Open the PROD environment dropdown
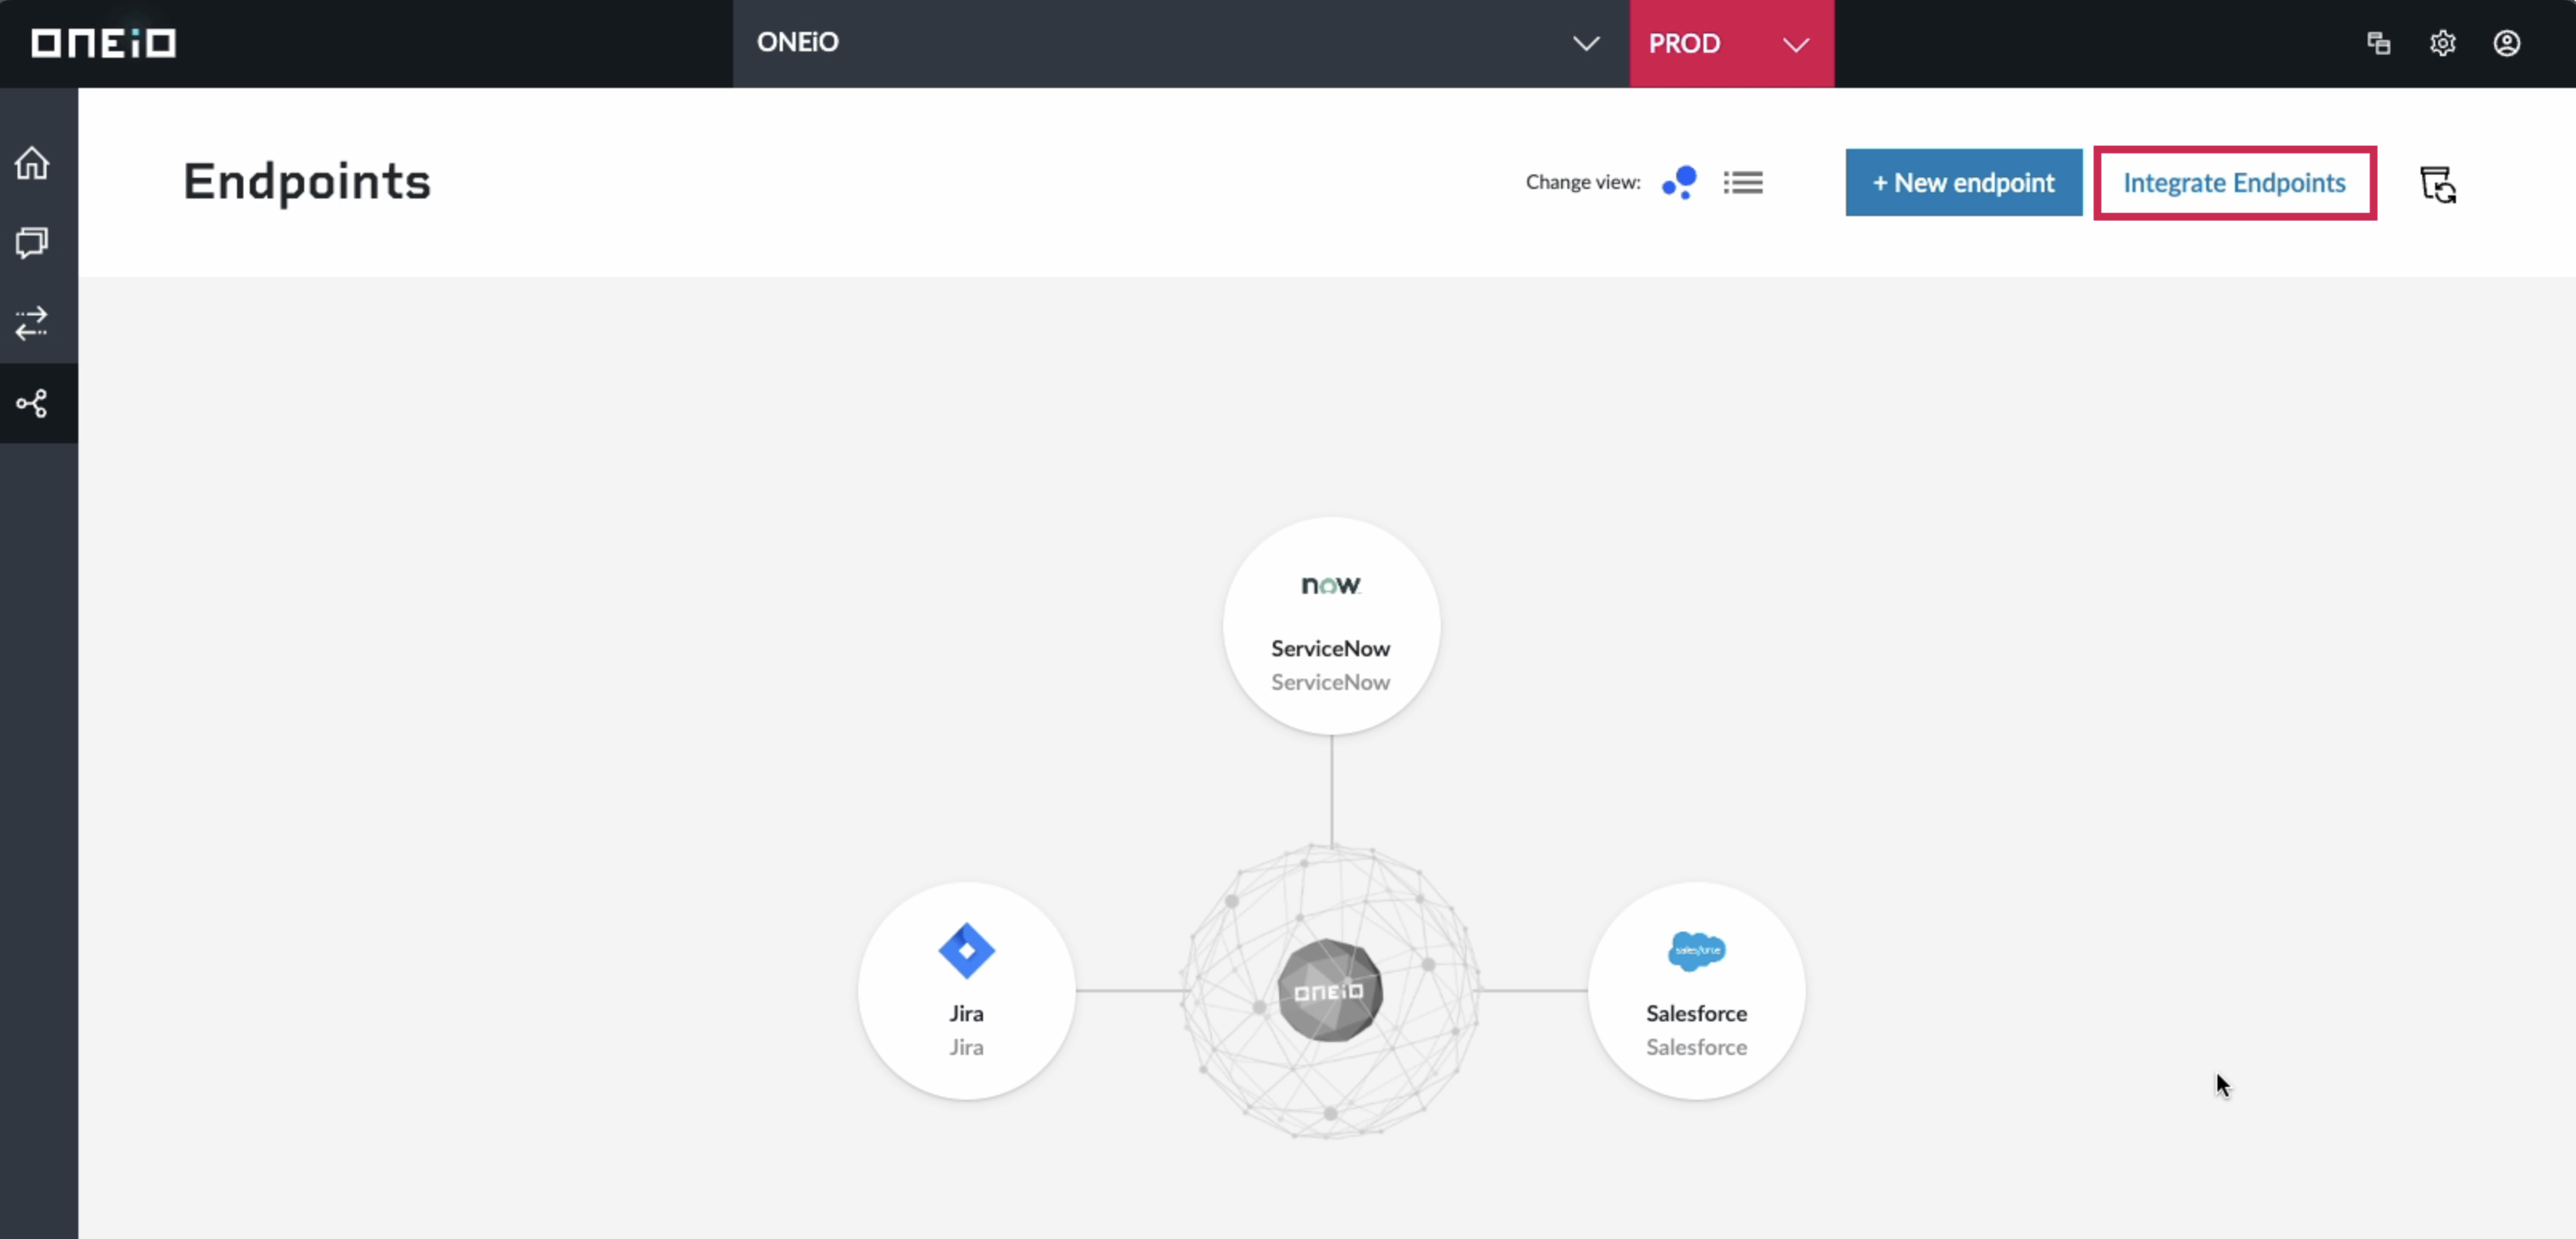 tap(1732, 43)
